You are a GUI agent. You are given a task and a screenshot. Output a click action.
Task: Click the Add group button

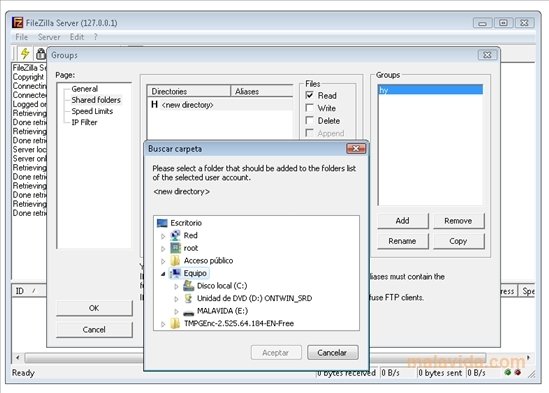402,221
